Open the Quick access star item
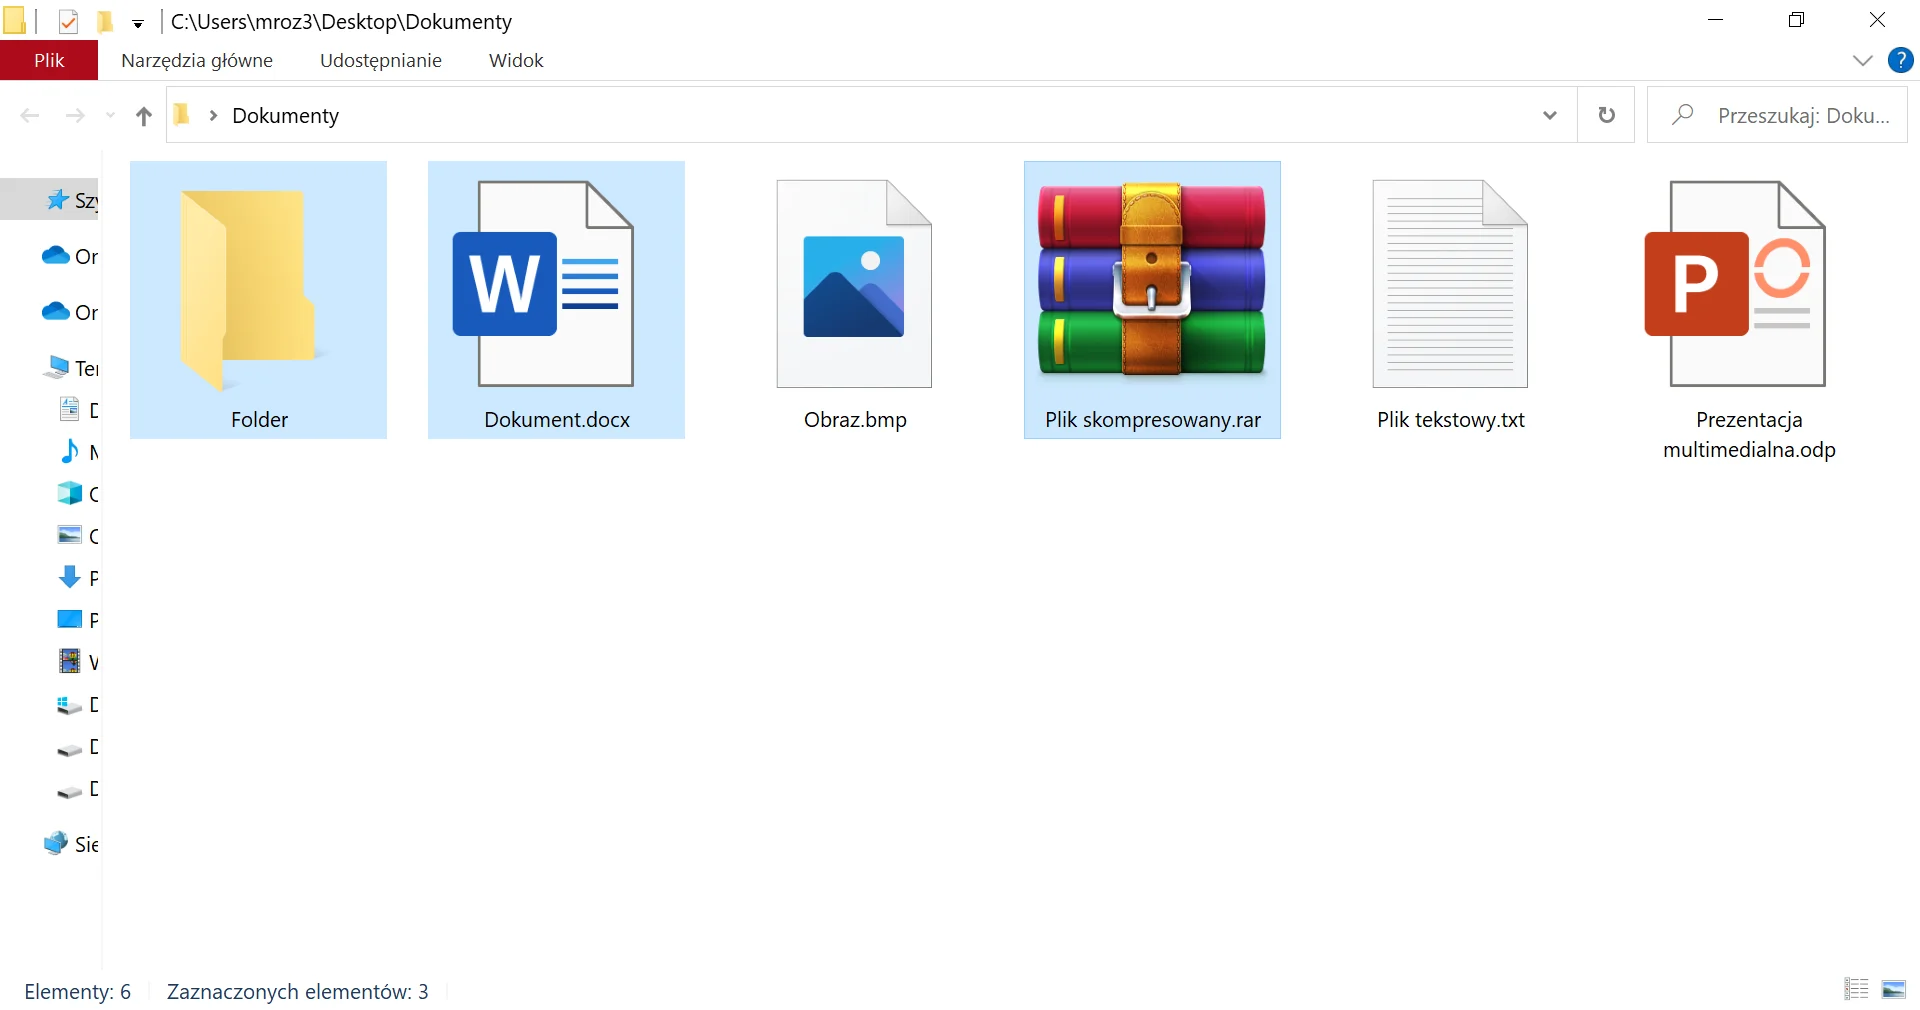Screen dimensions: 1920x1010 coord(58,200)
